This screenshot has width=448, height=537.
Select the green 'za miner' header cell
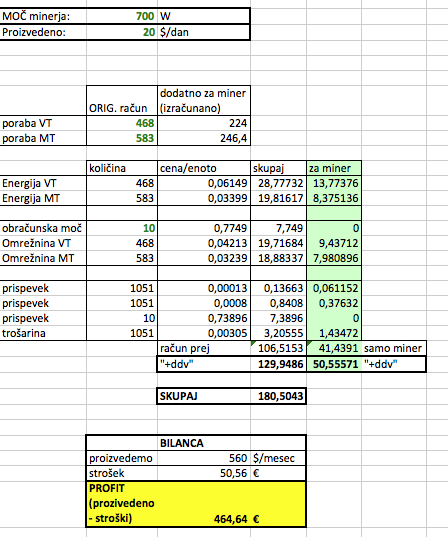[334, 168]
